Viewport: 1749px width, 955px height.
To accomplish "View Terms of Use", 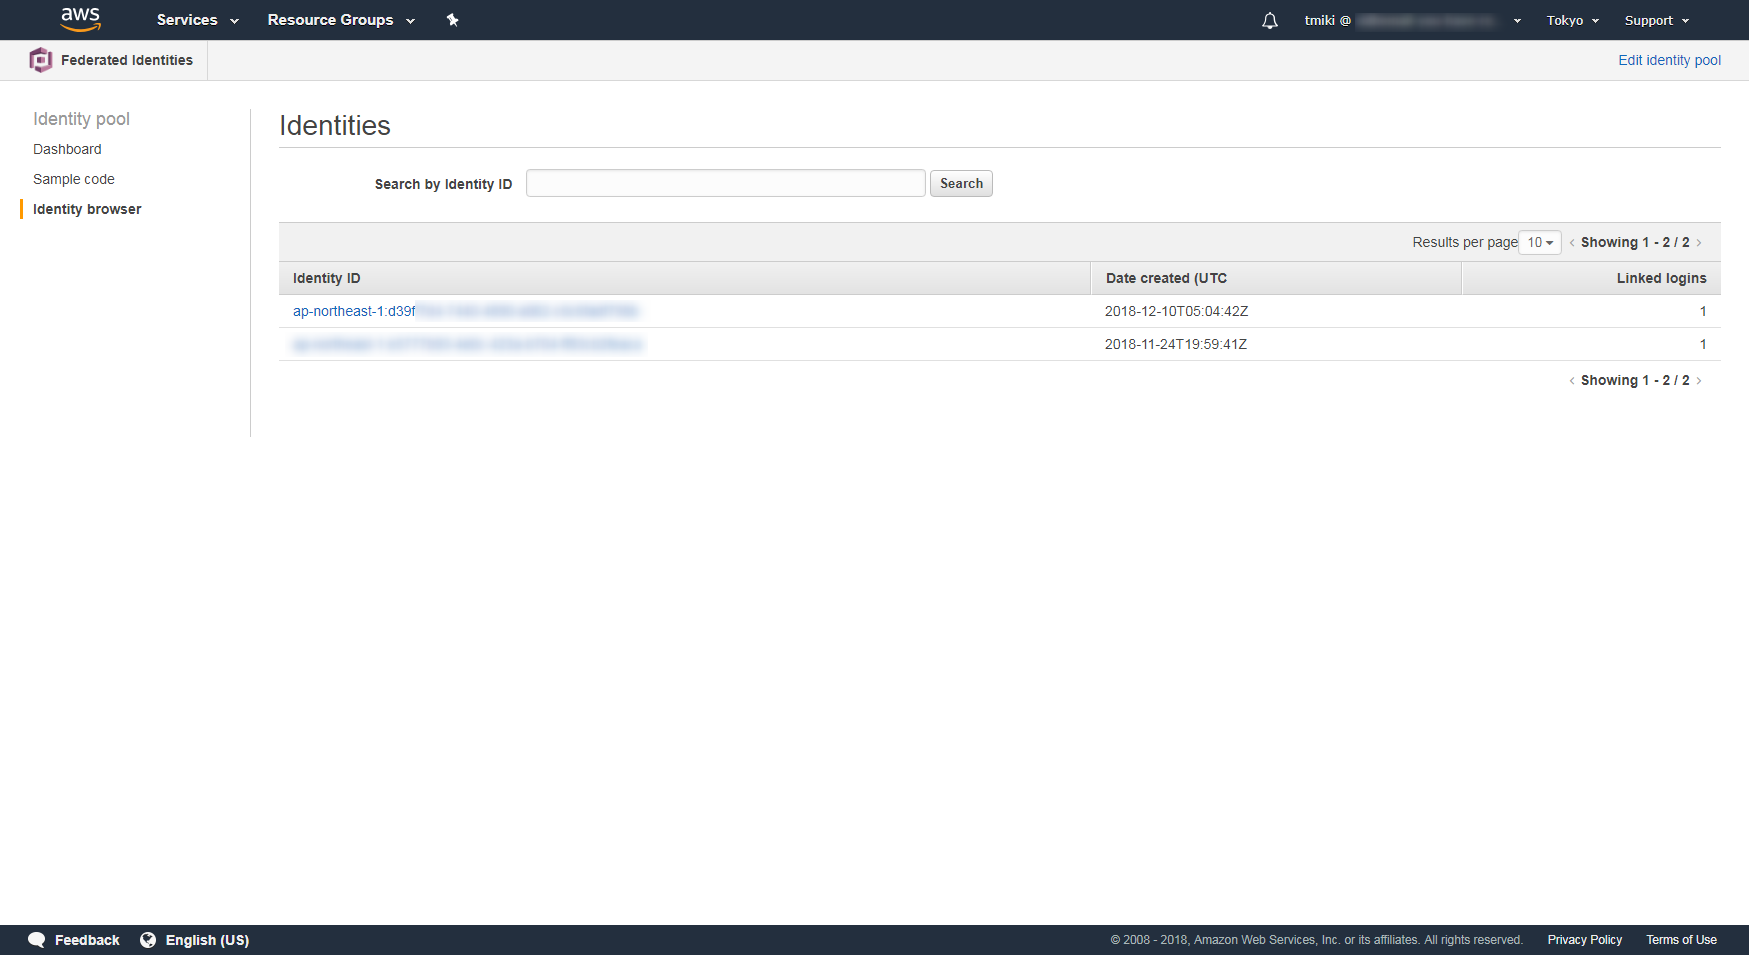I will (1681, 940).
